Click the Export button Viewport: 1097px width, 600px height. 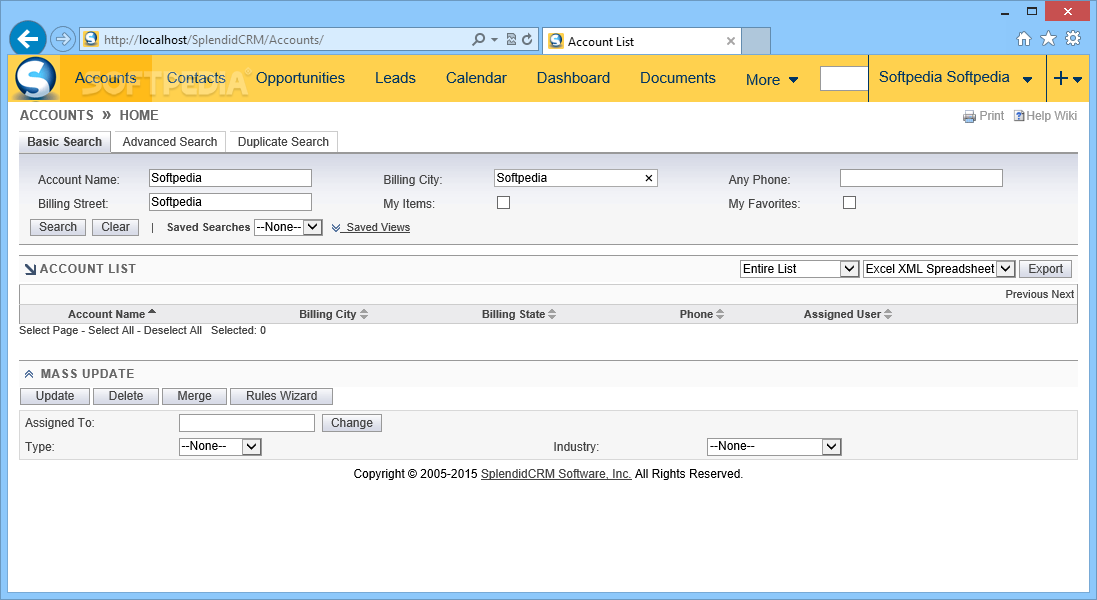(x=1045, y=269)
